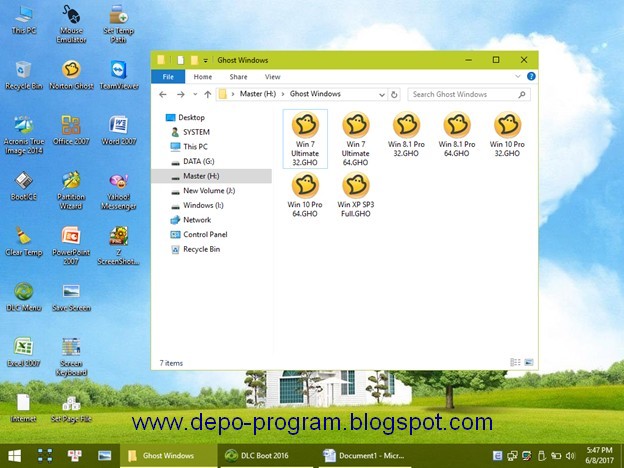Screen dimensions: 624x468
Task: Open the Windows Start menu
Action: coord(14,456)
